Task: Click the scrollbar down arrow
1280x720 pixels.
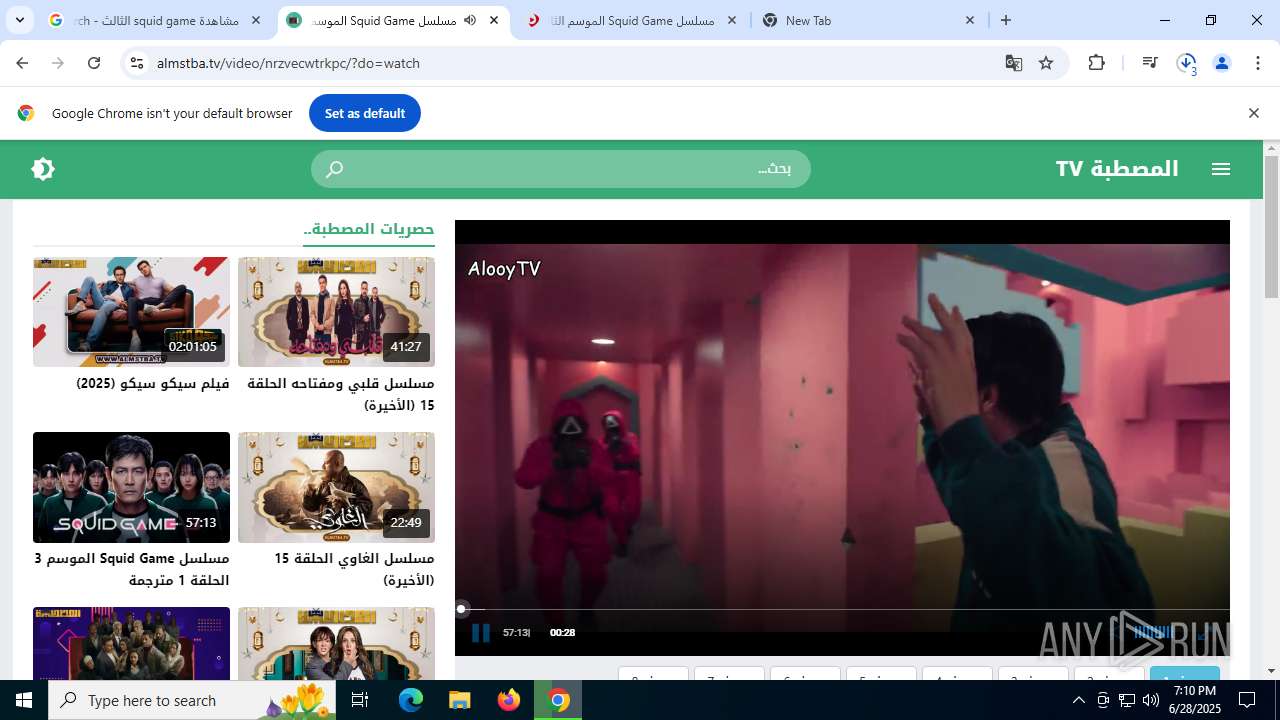Action: (1271, 670)
